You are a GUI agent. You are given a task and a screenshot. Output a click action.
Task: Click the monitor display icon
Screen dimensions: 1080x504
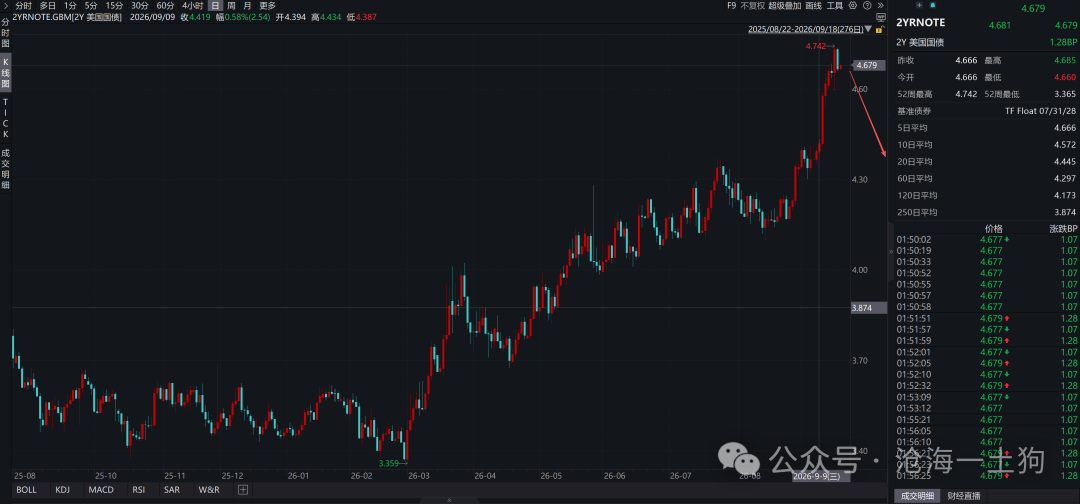point(880,17)
